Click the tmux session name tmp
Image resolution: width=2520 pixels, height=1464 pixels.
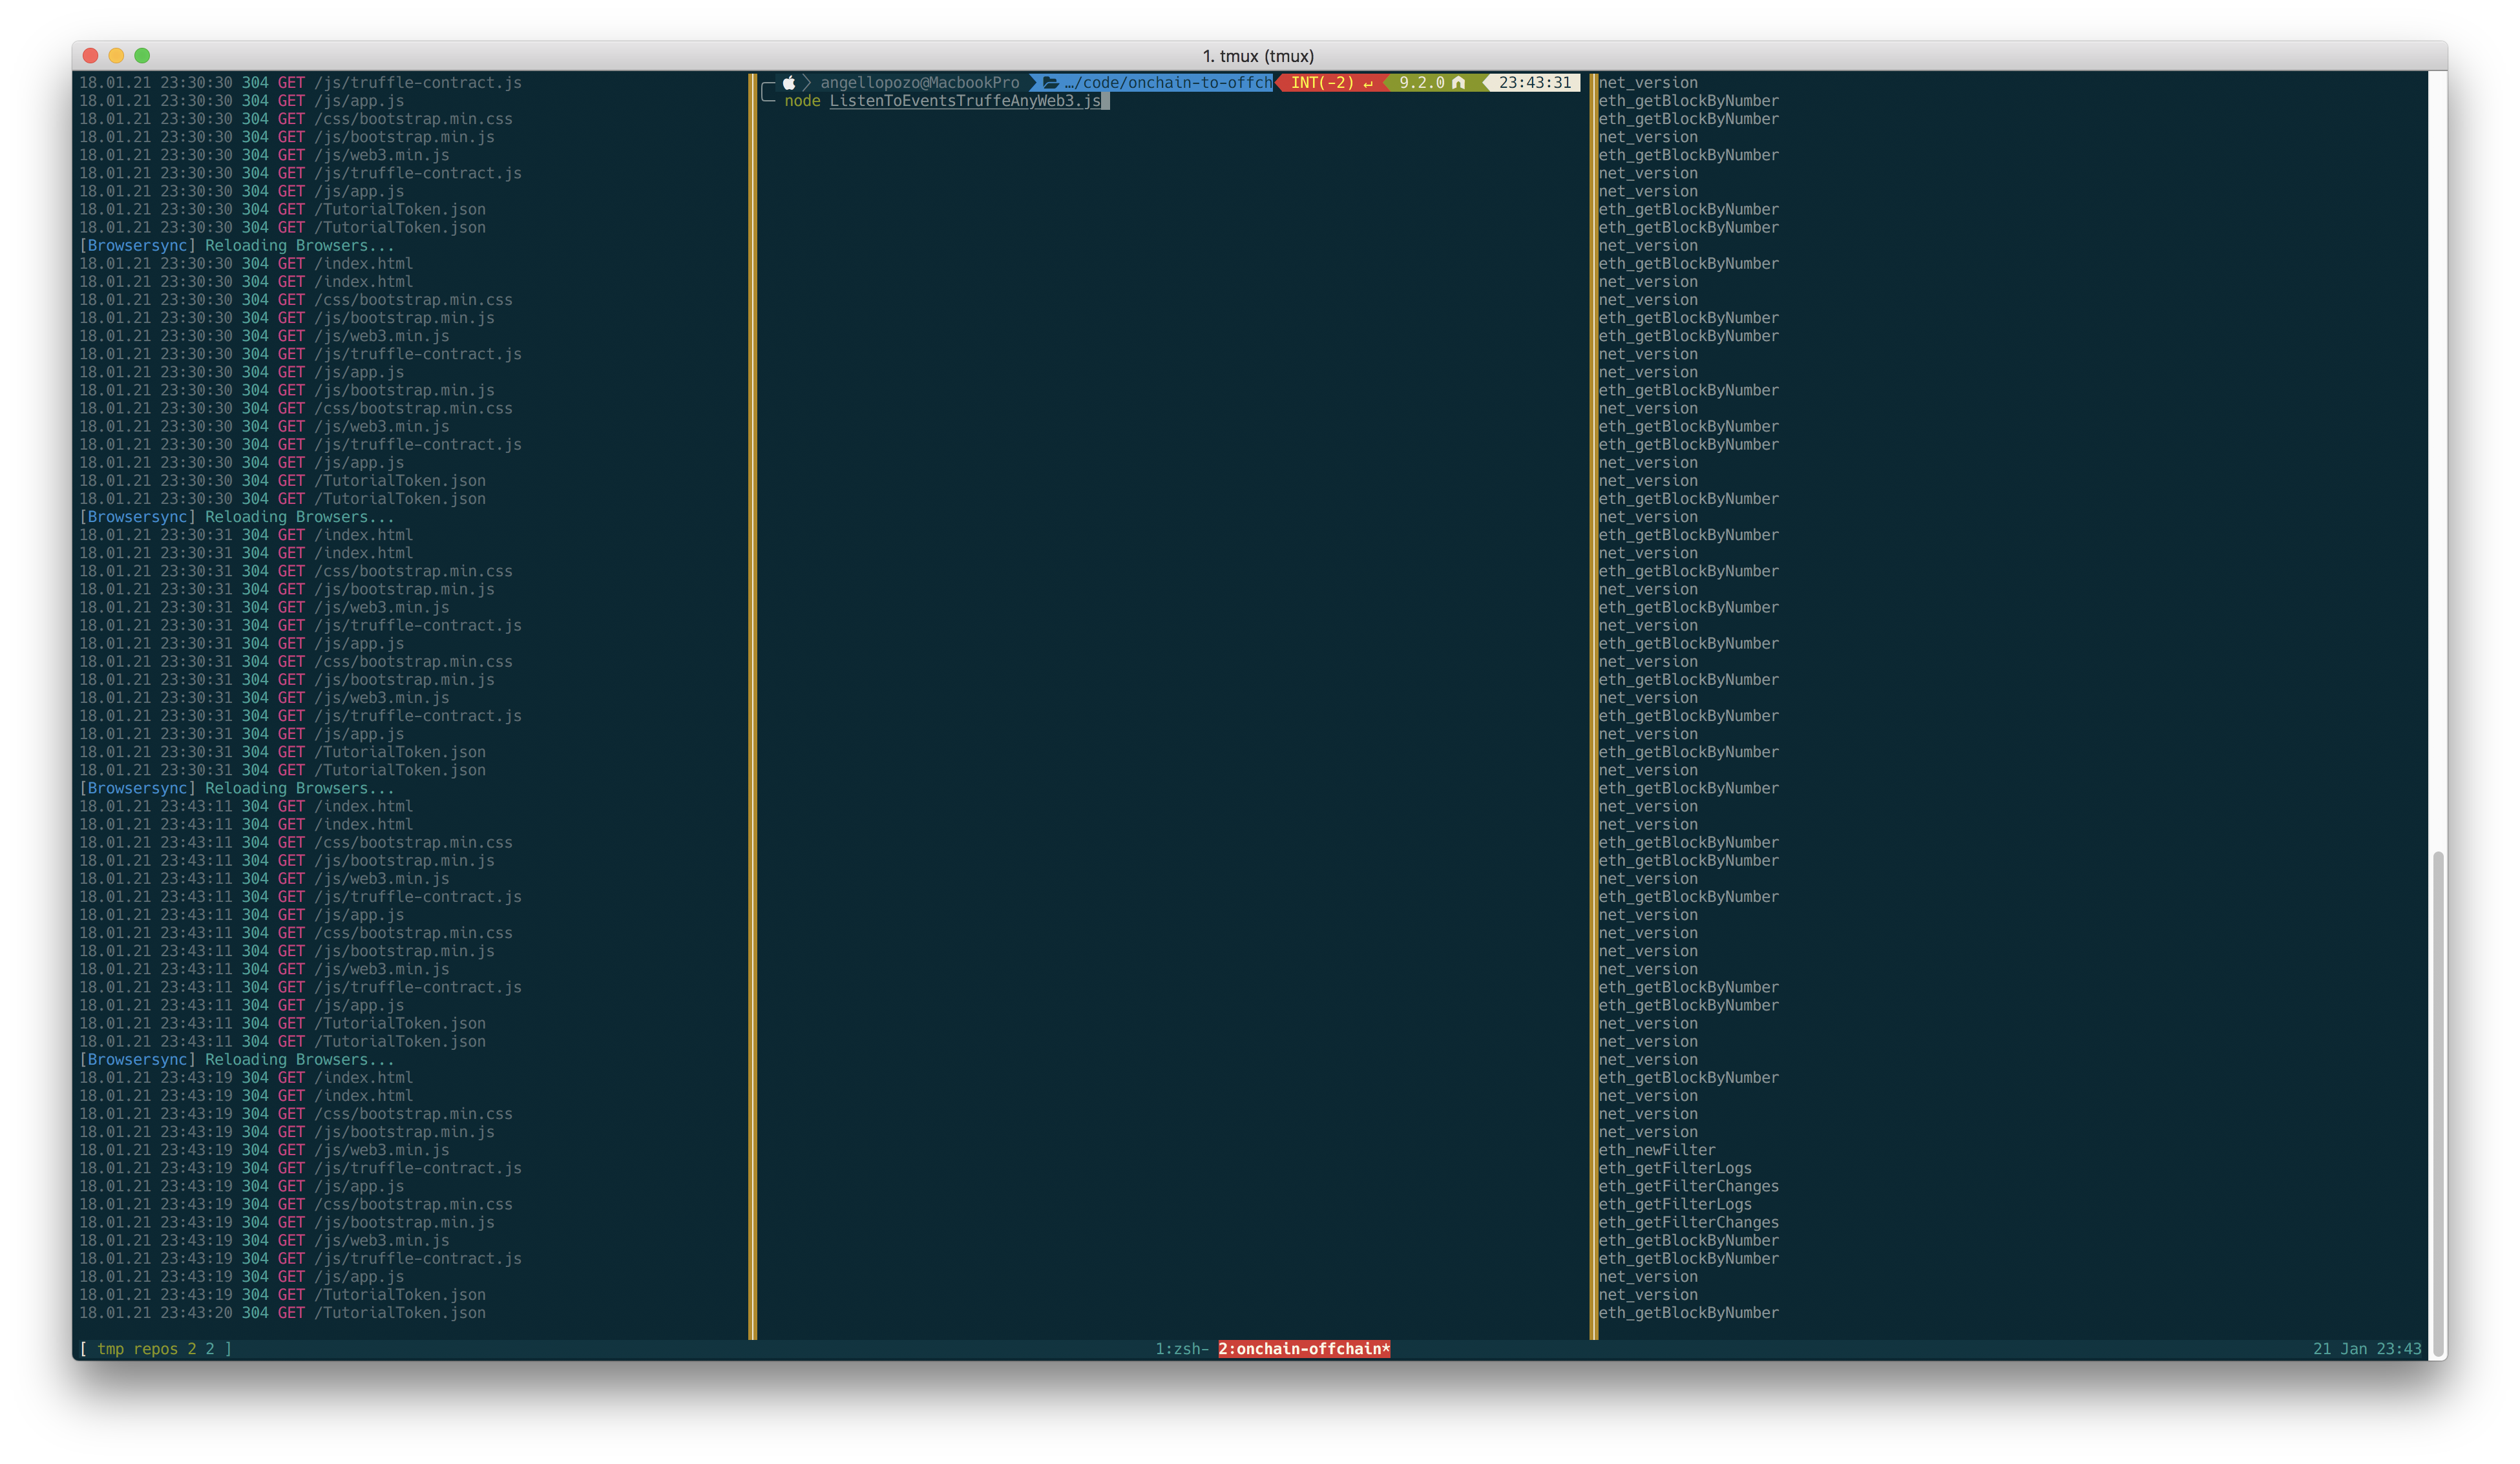click(x=110, y=1349)
